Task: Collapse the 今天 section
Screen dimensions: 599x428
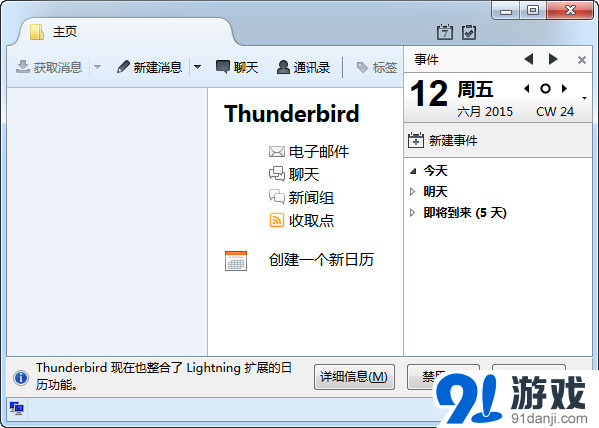Action: (x=413, y=171)
